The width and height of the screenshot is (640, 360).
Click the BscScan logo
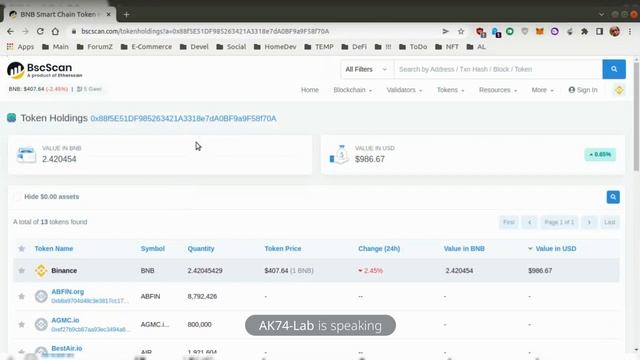(x=44, y=70)
